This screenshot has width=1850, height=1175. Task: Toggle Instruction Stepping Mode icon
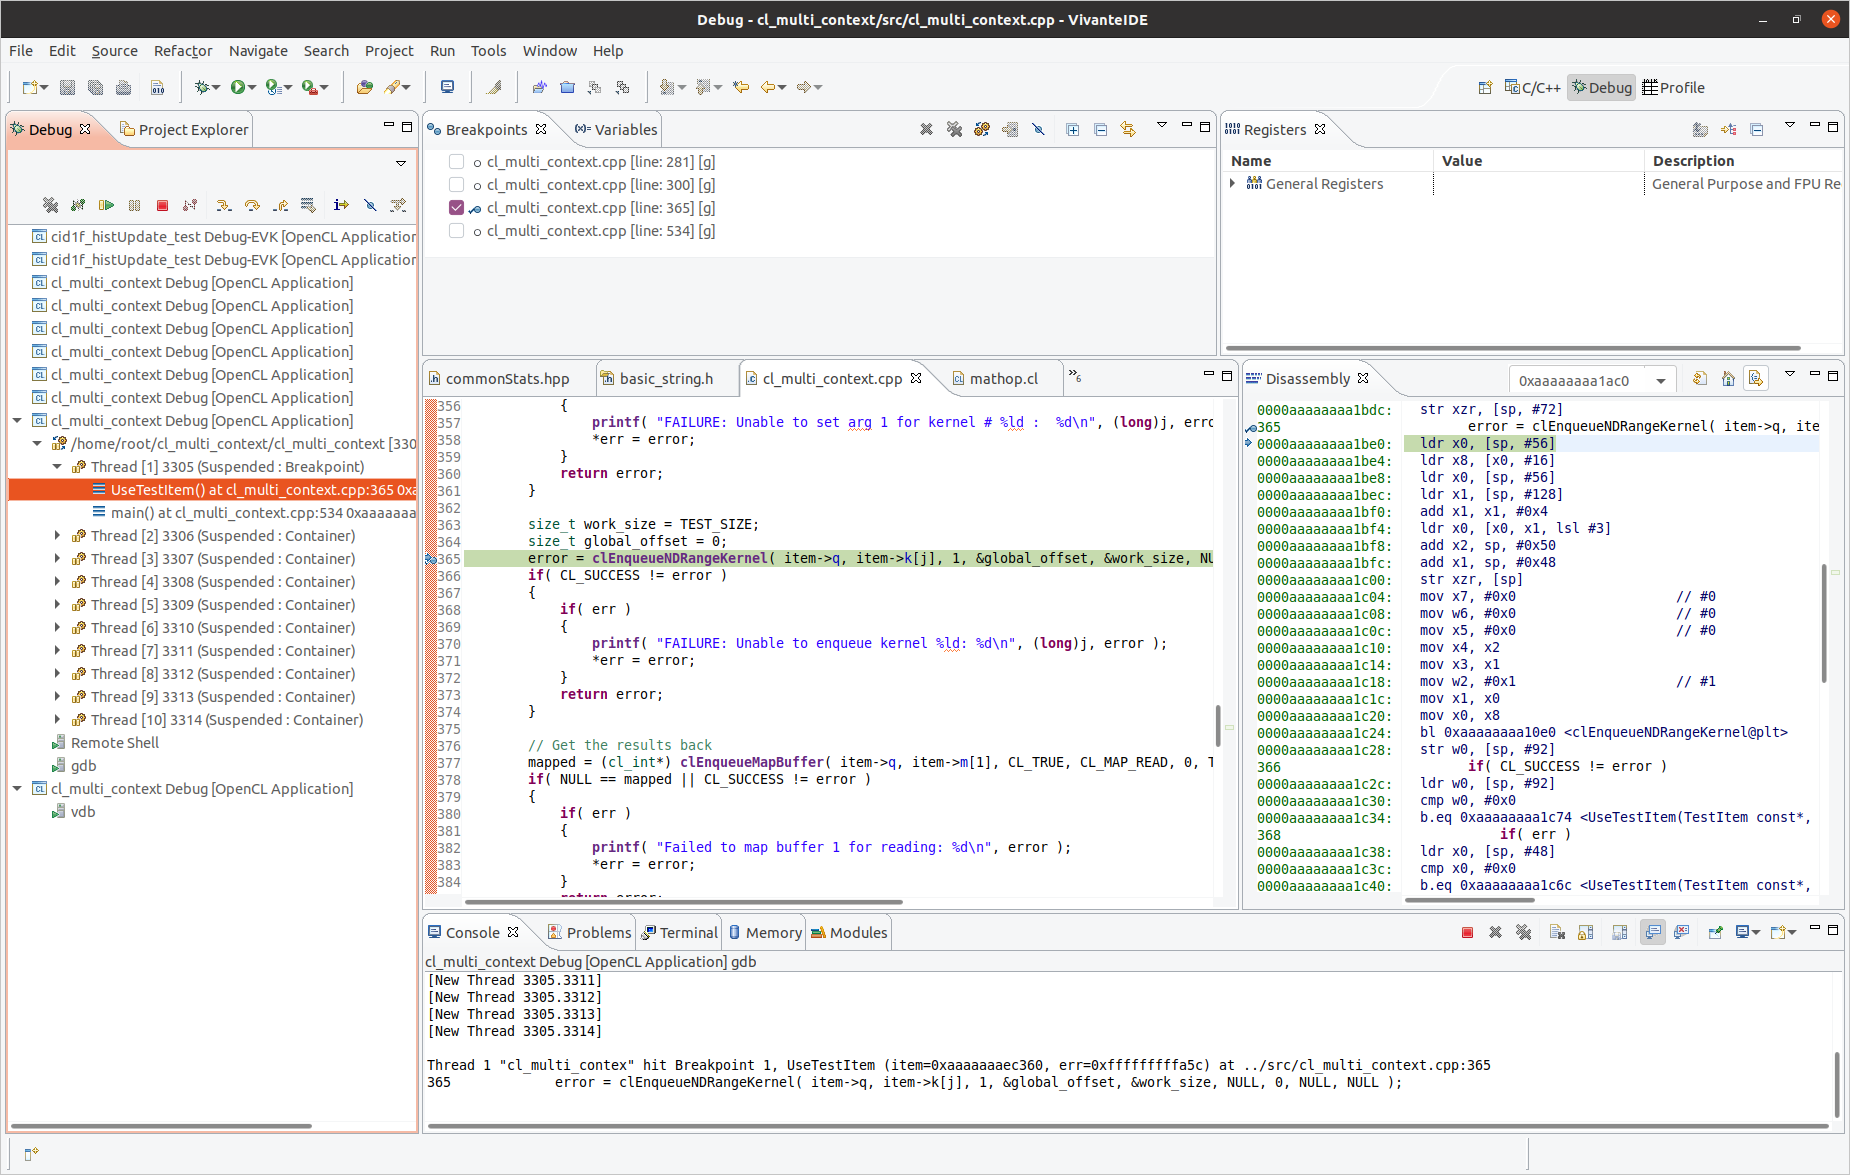(x=341, y=205)
